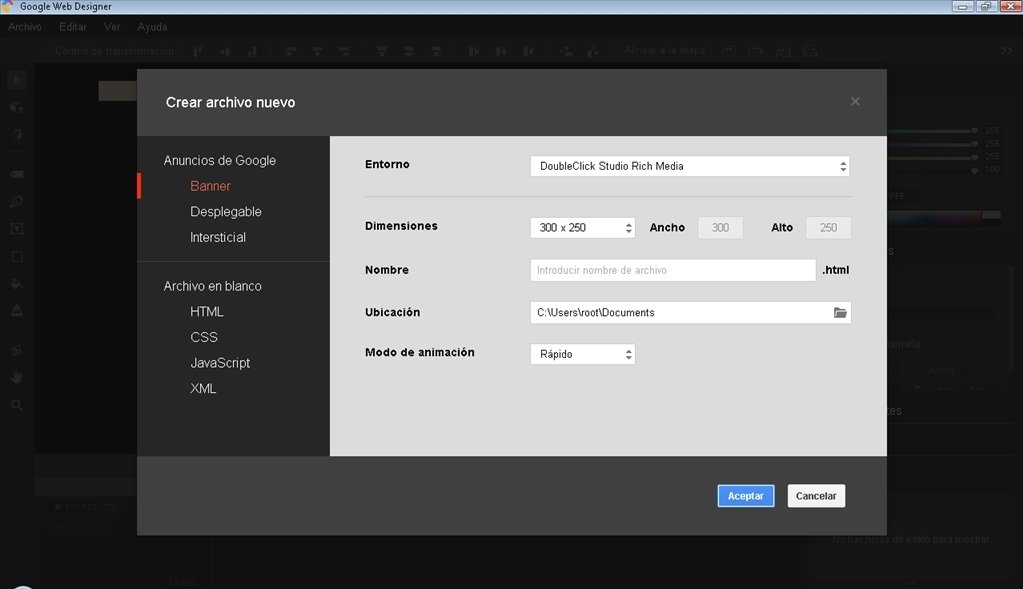
Task: Click the Ubicación path field
Action: 690,312
